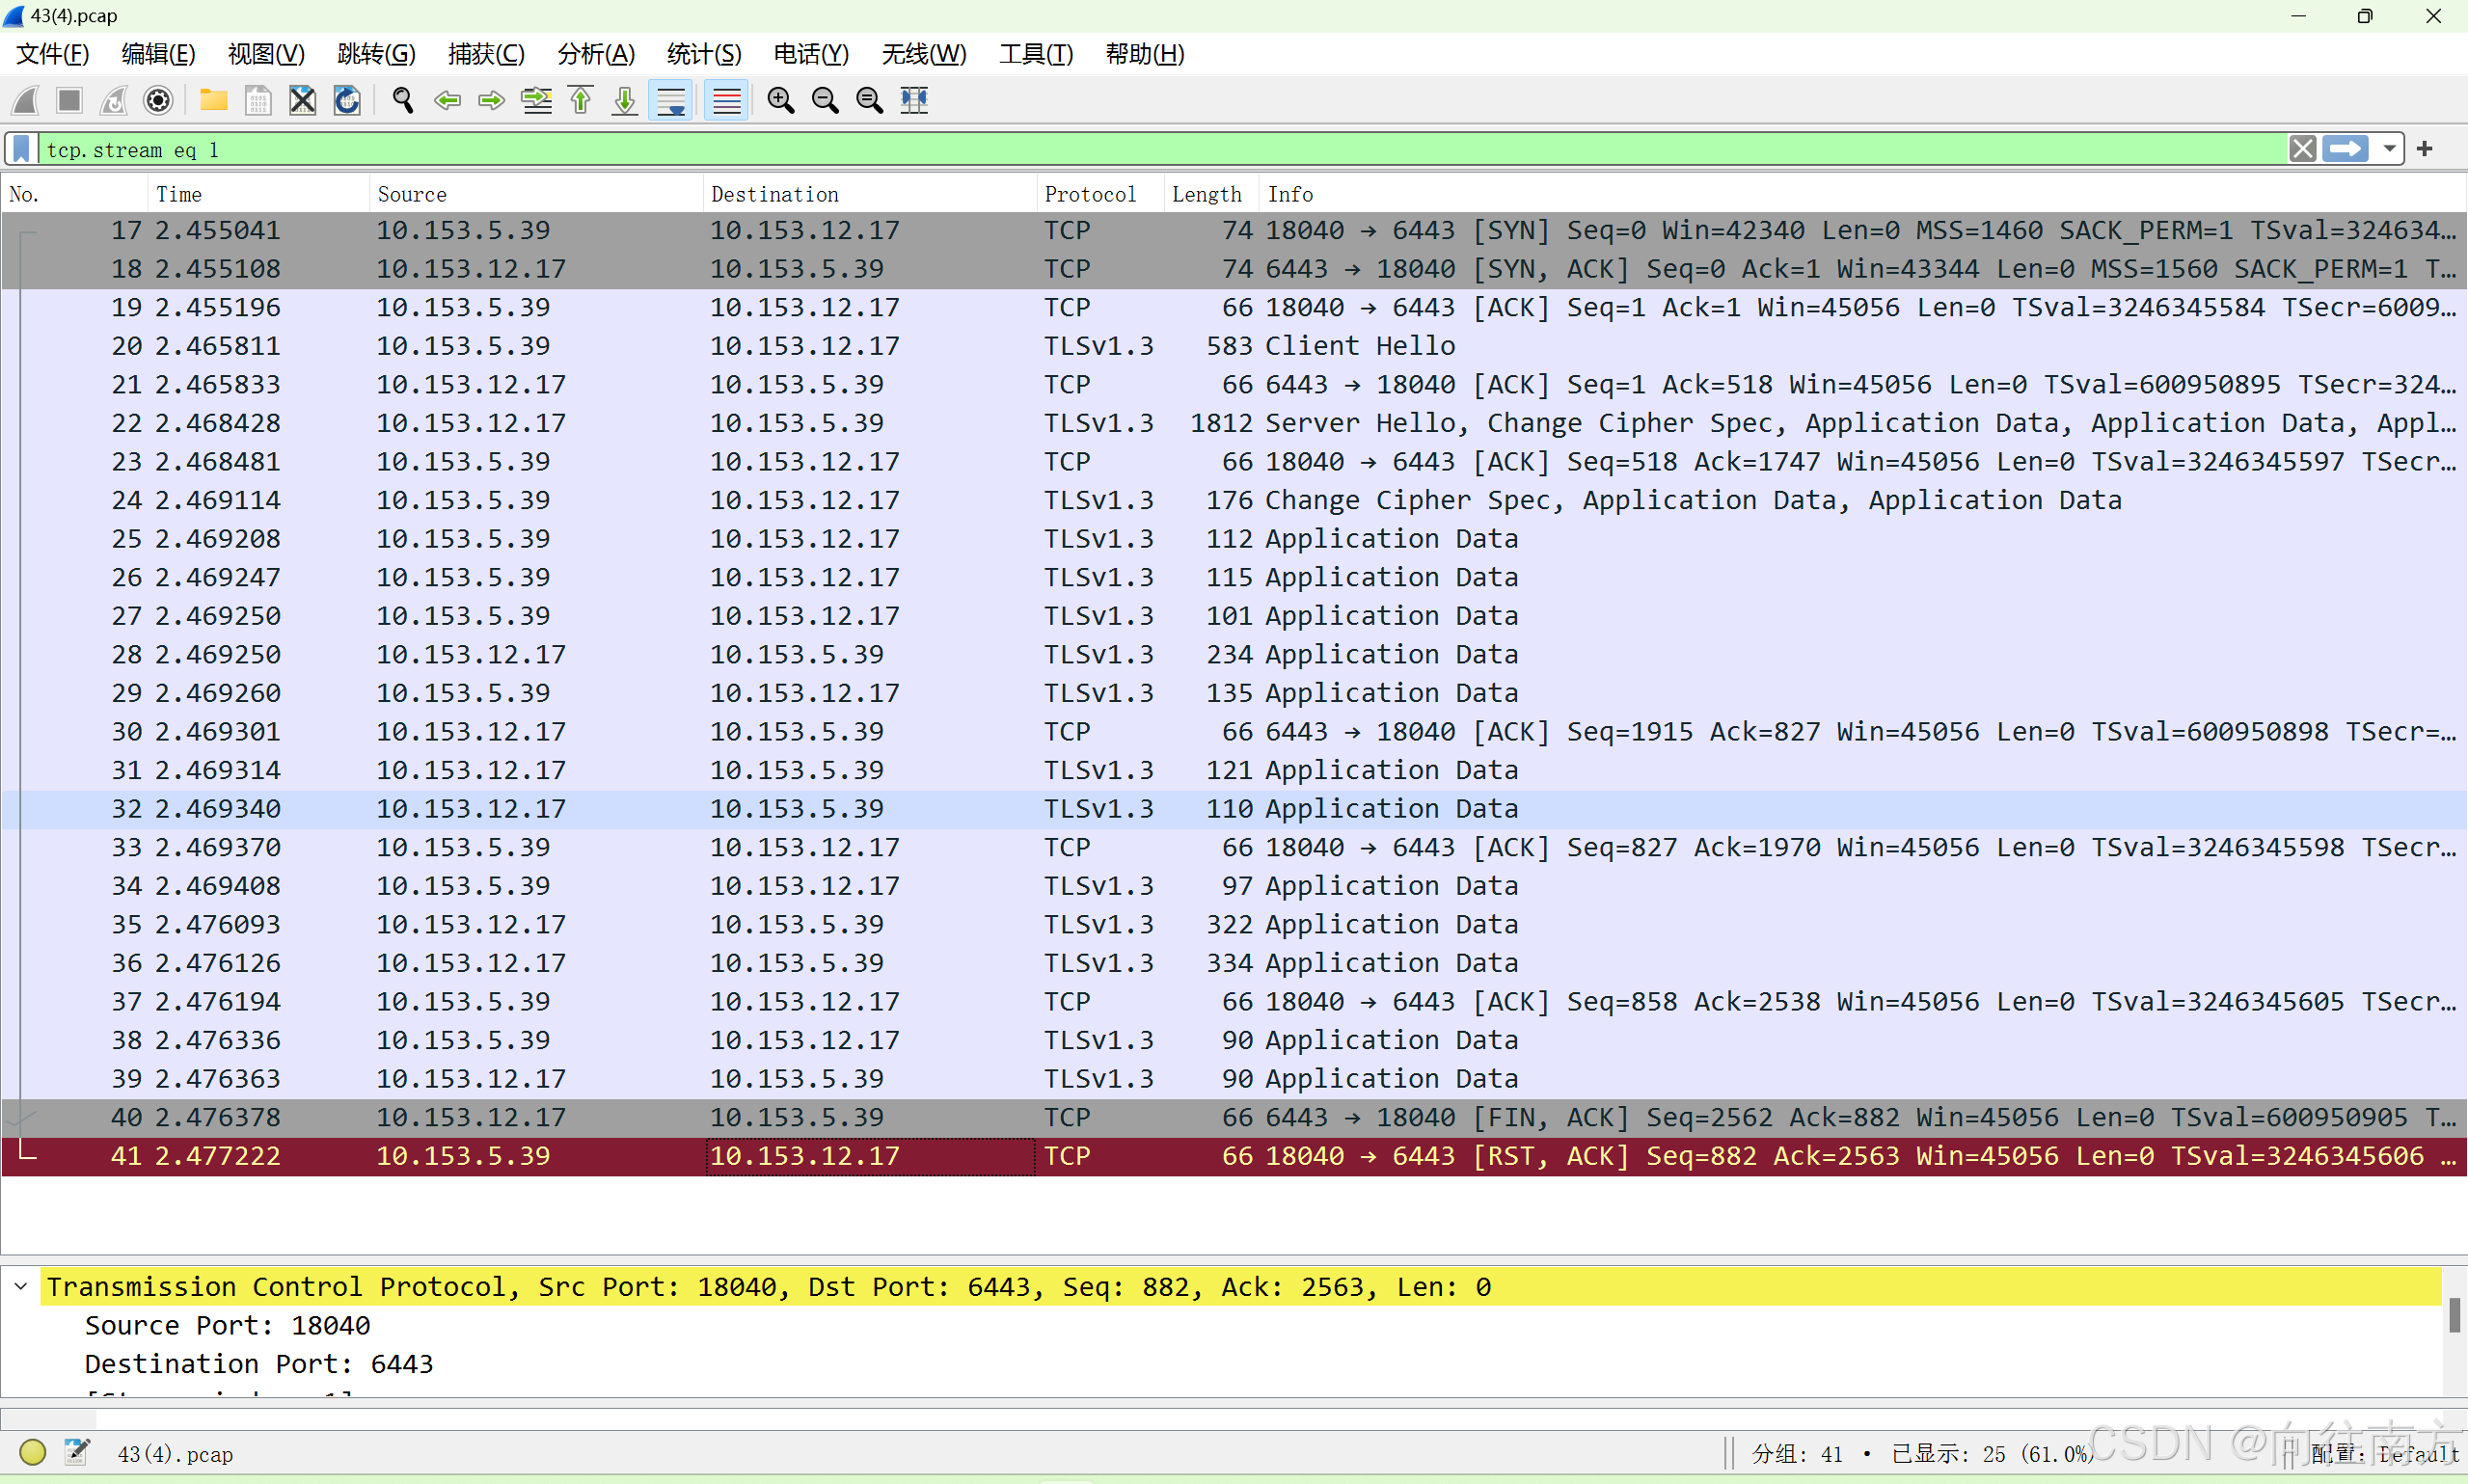Open the 分析(A) analyze menu

point(595,54)
